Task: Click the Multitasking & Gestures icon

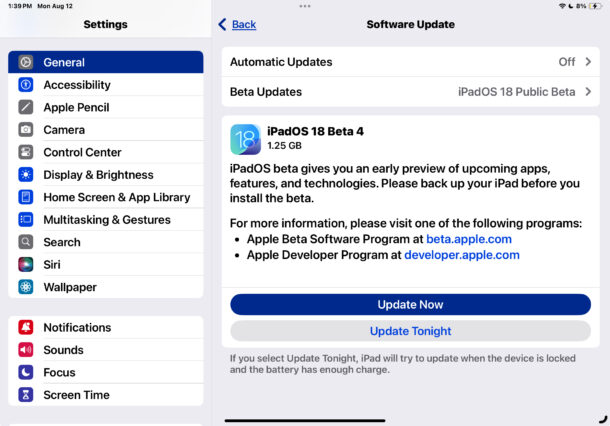Action: pos(26,219)
